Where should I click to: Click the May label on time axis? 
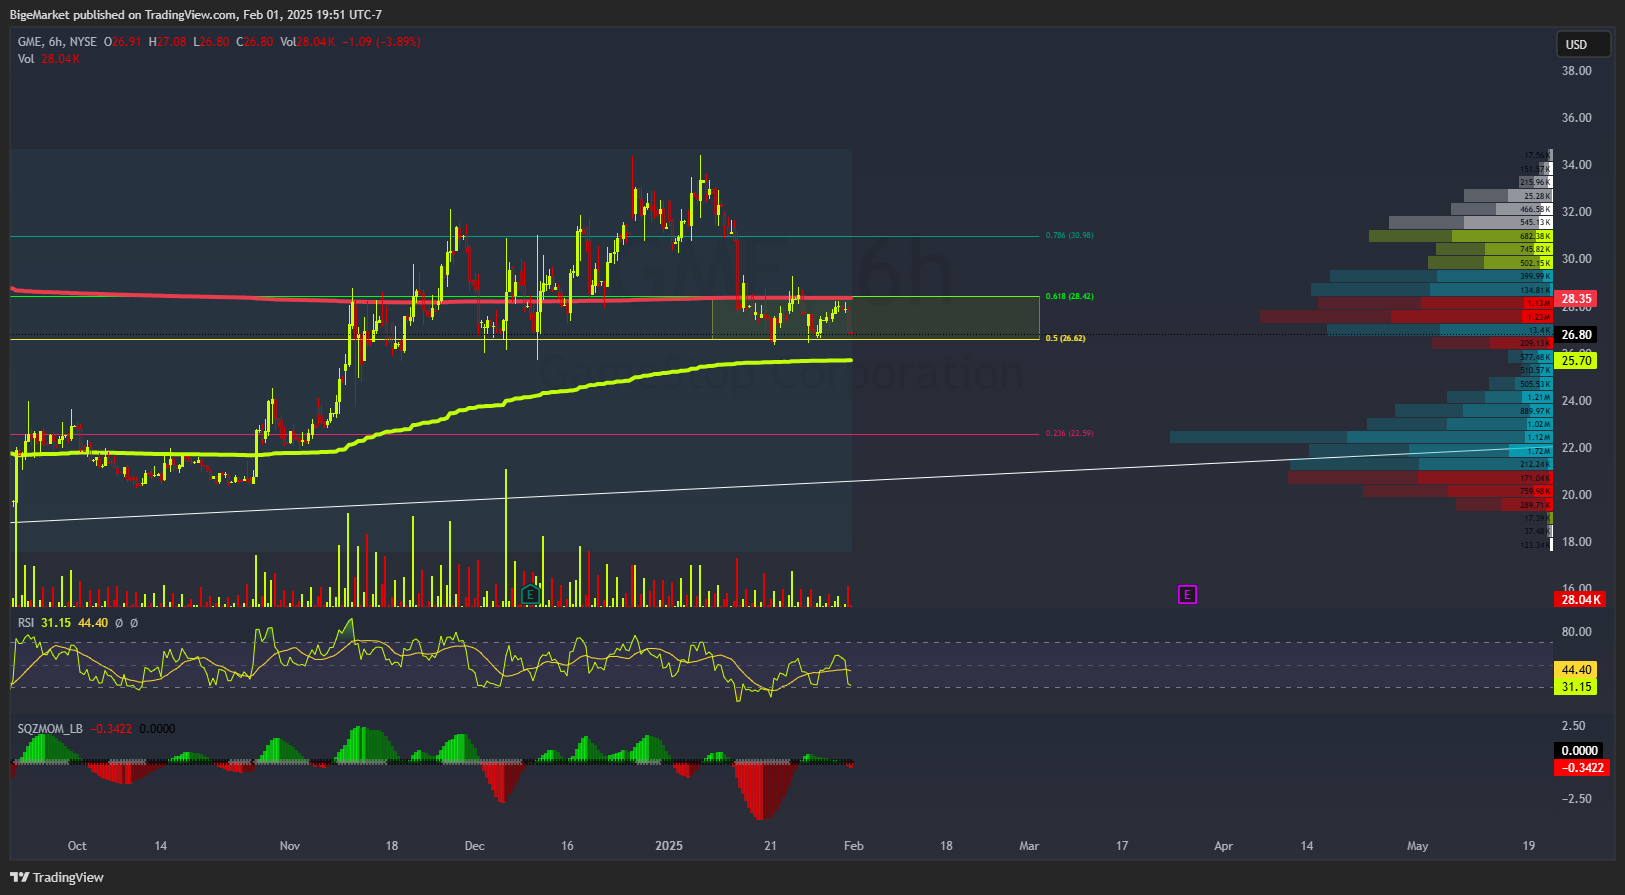1418,846
